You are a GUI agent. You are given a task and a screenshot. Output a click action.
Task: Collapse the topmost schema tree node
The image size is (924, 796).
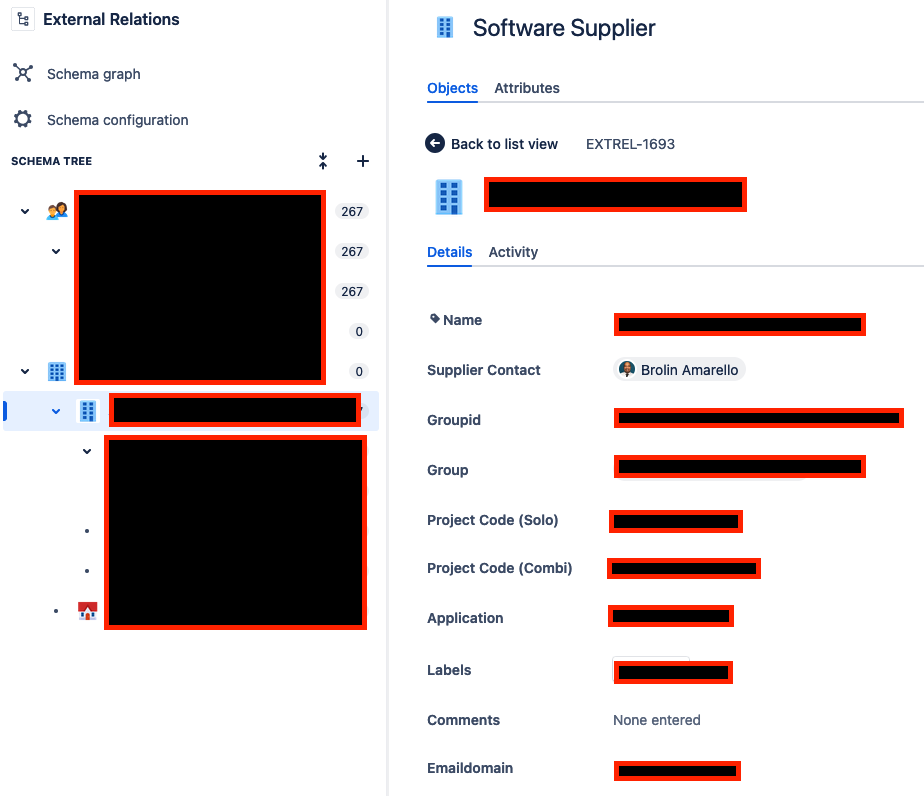[24, 210]
